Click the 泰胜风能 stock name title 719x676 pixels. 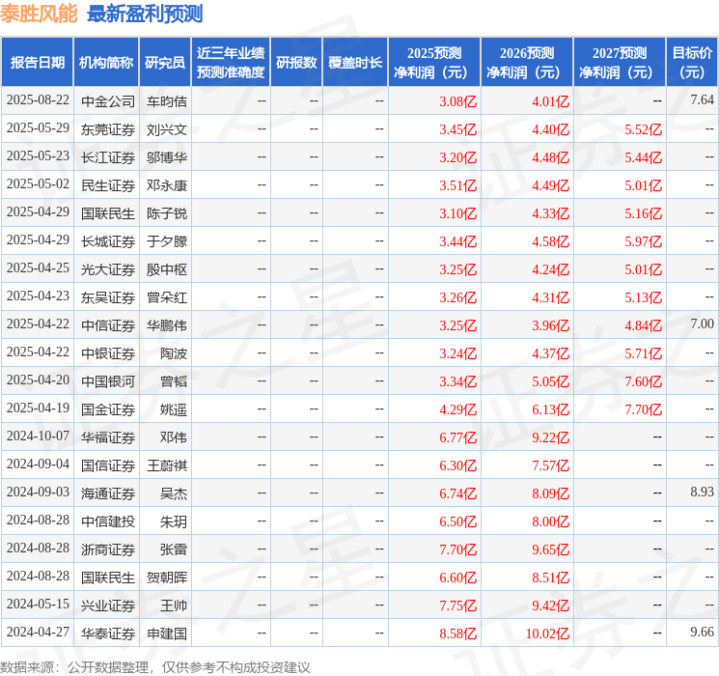[40, 14]
